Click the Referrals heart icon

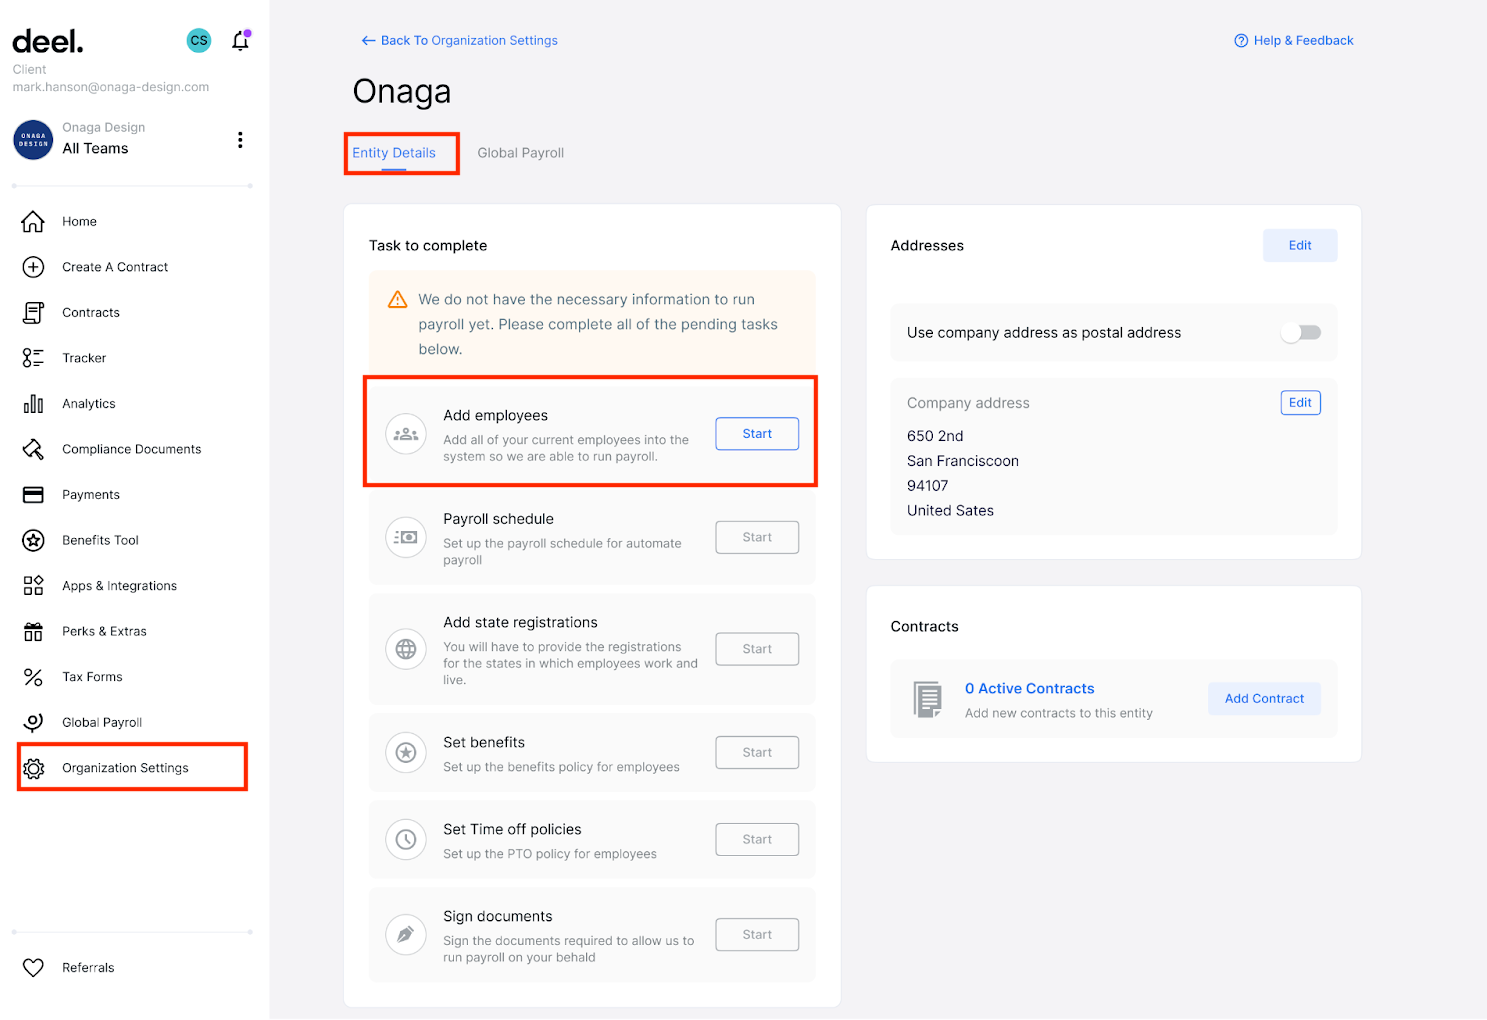pos(33,968)
